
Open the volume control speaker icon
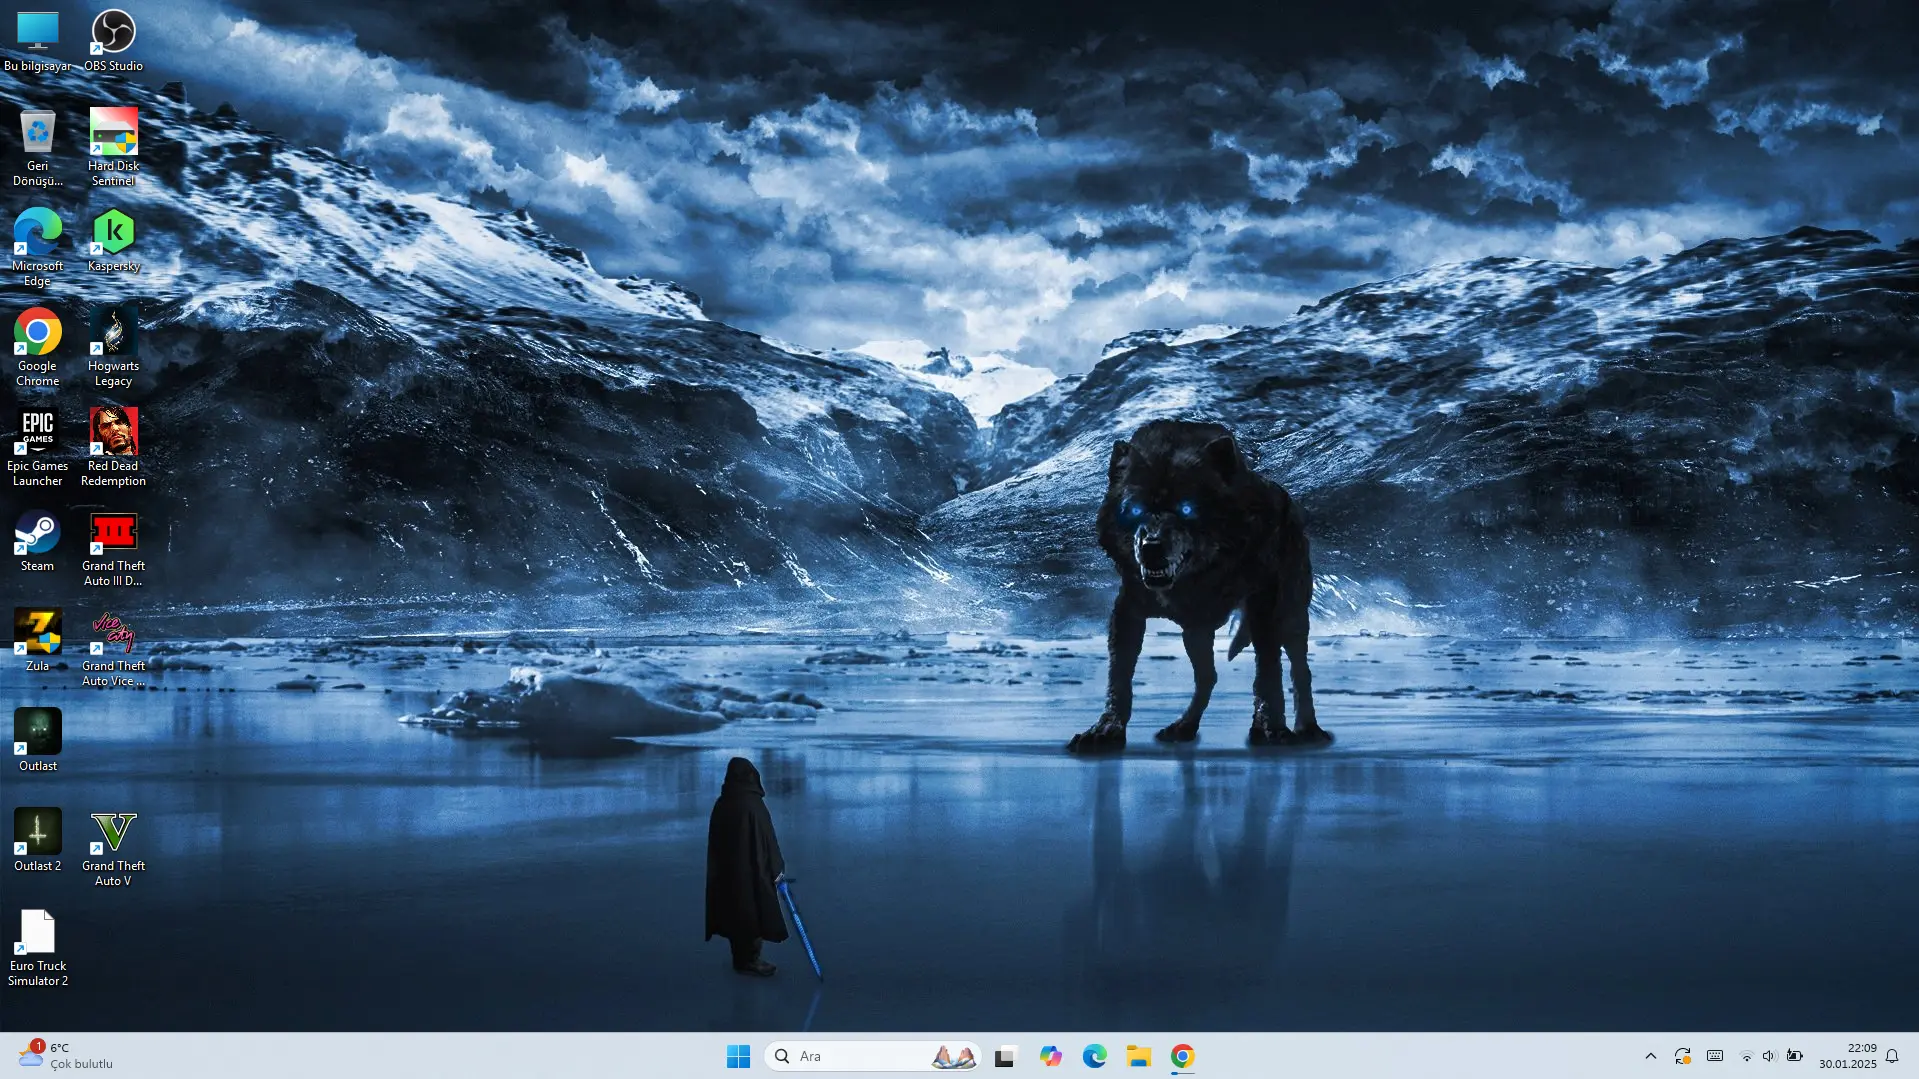(1769, 1056)
